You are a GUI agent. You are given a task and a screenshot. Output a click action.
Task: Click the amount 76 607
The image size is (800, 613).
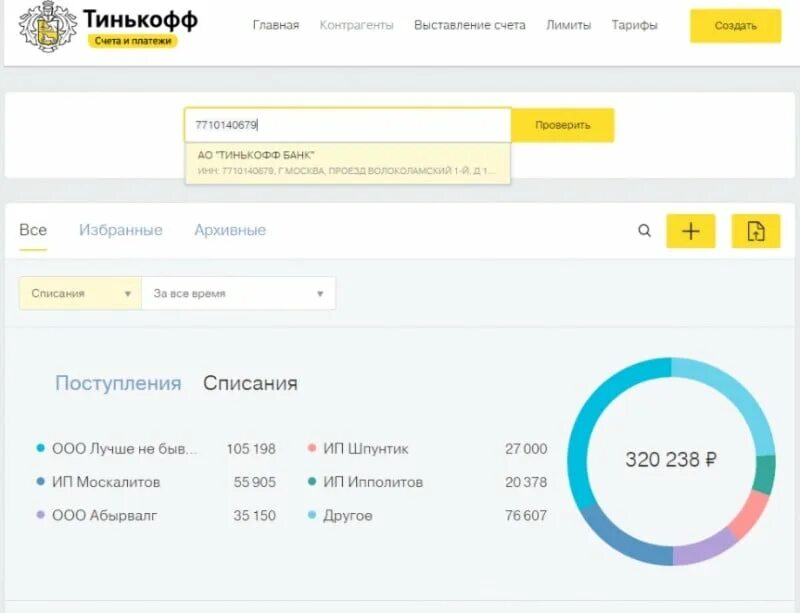[526, 515]
